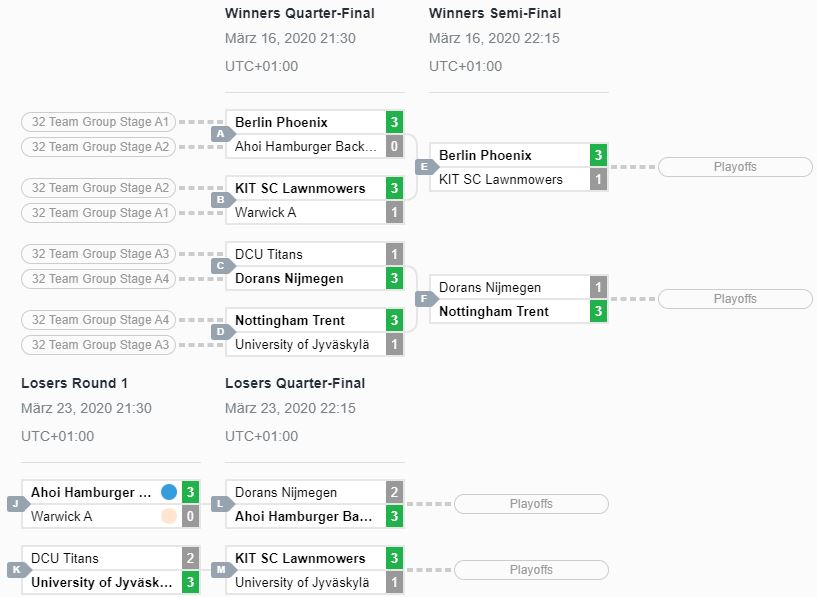Click match B label badge
817x597 pixels.
point(222,200)
